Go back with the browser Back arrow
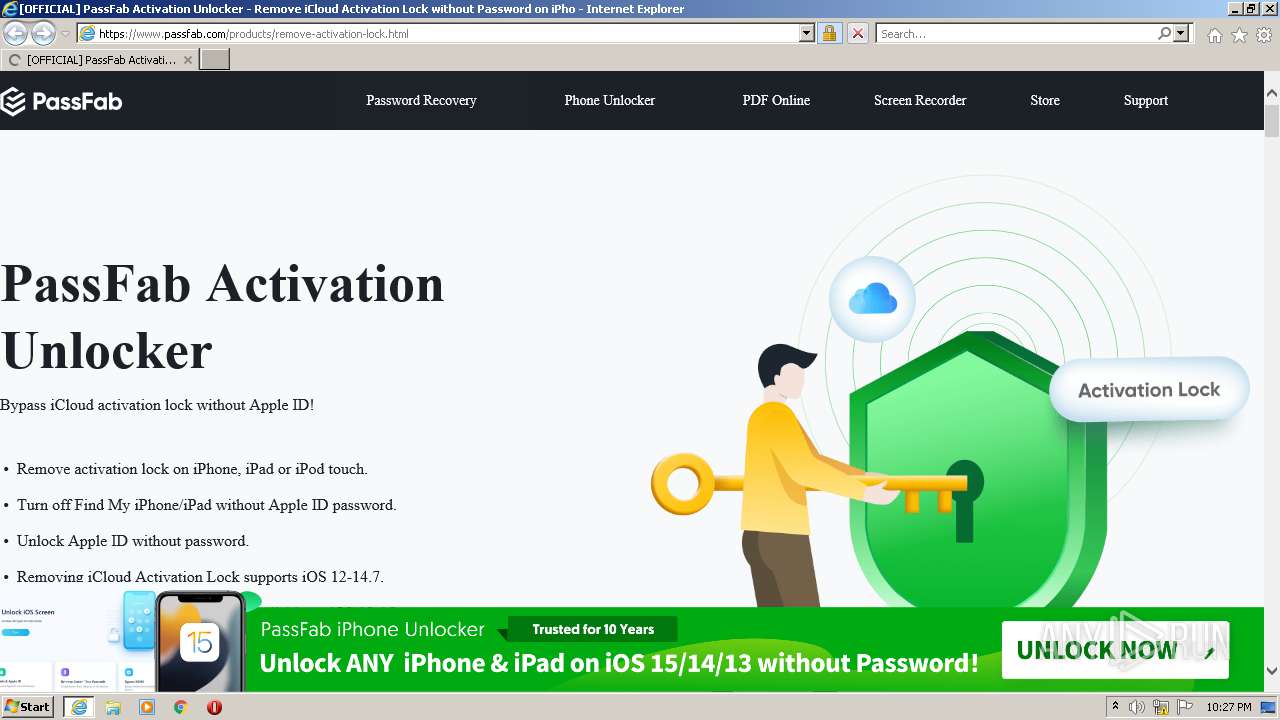This screenshot has width=1280, height=720. (16, 34)
